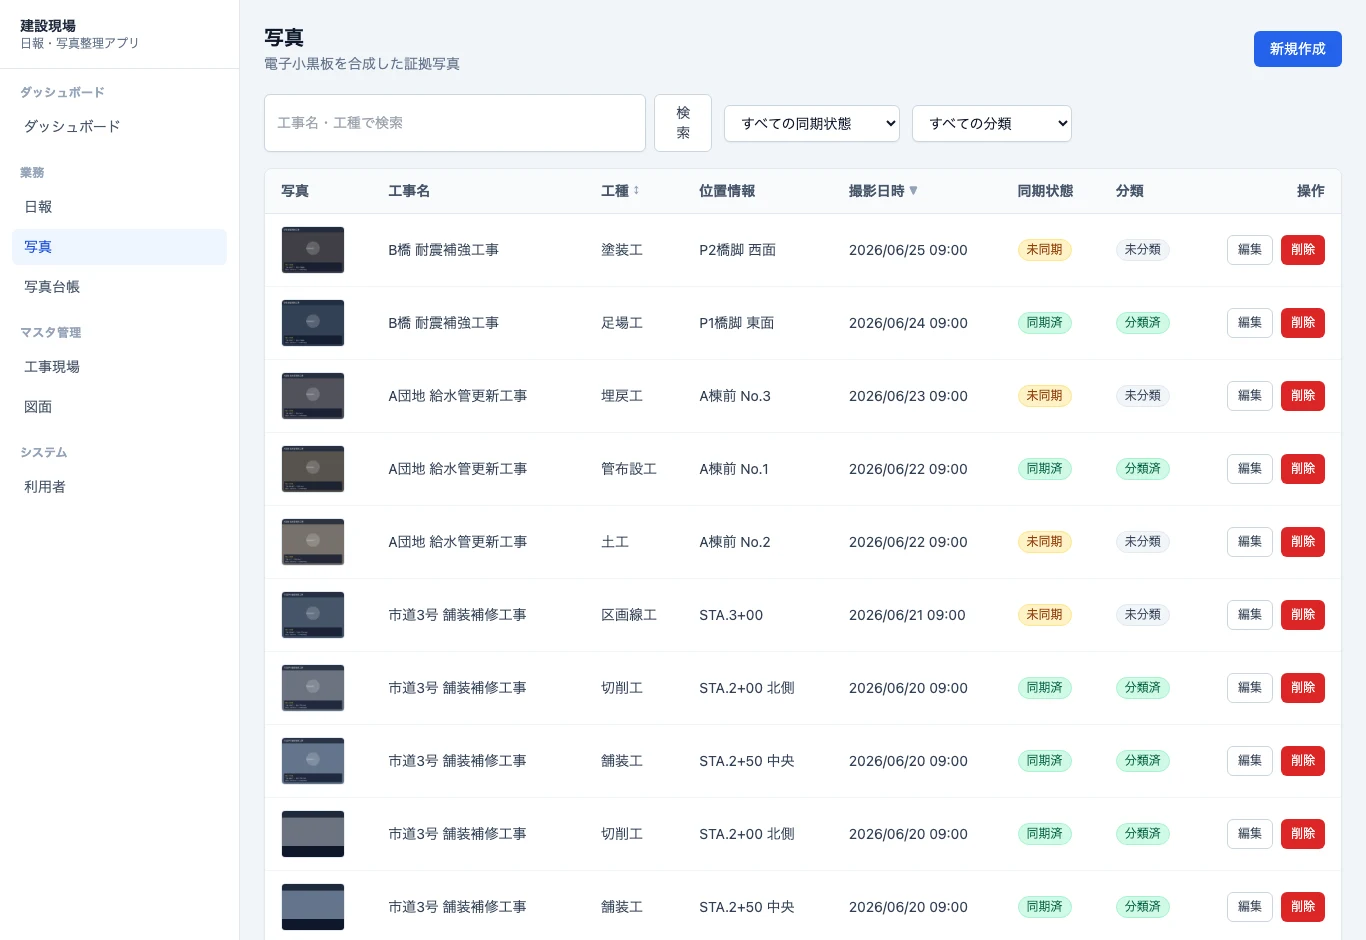Screen dimensions: 1366x940
Task: Edit the 土工 A棟前 No.2 row
Action: [1250, 542]
